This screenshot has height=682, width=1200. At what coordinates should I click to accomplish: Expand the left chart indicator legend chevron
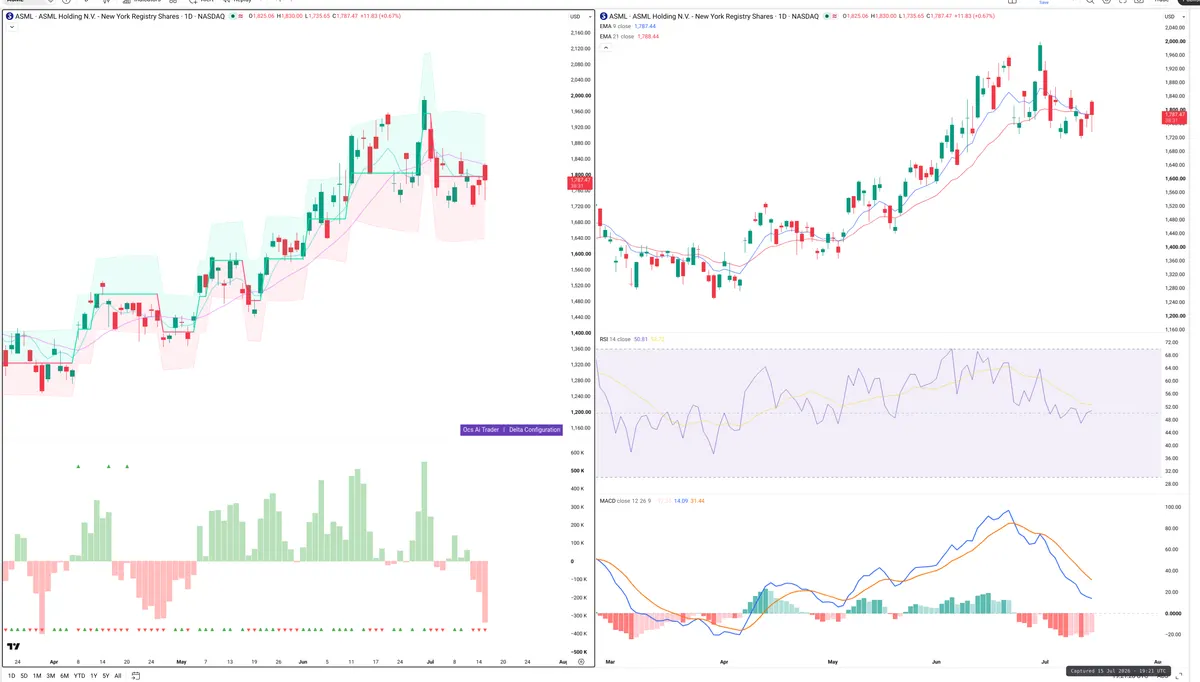12,27
